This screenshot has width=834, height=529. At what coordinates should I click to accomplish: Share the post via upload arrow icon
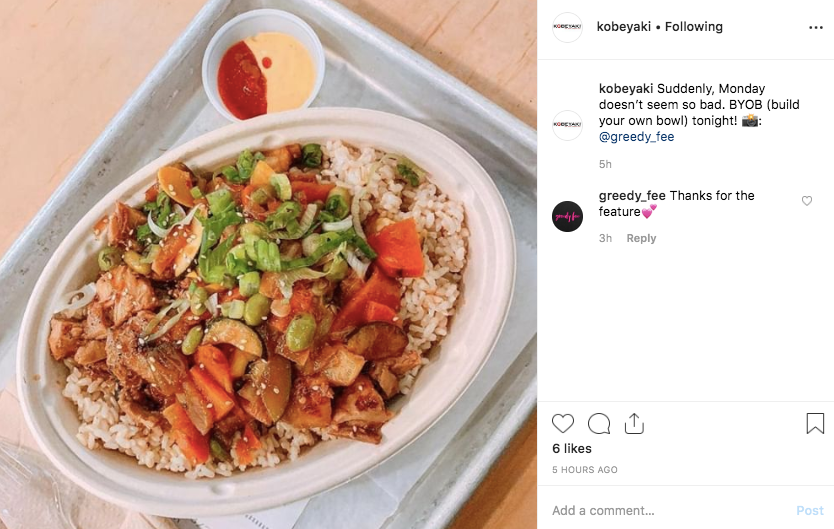coord(634,424)
